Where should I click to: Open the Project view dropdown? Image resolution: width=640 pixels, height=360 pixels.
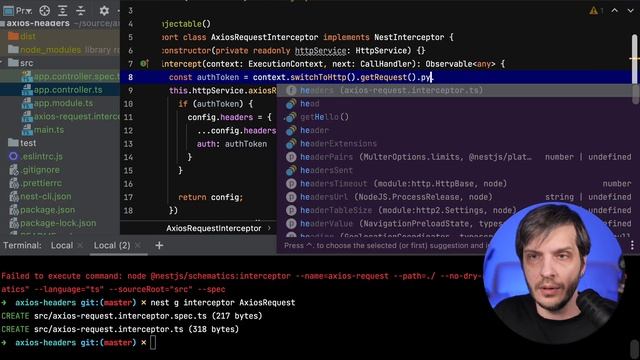point(17,10)
